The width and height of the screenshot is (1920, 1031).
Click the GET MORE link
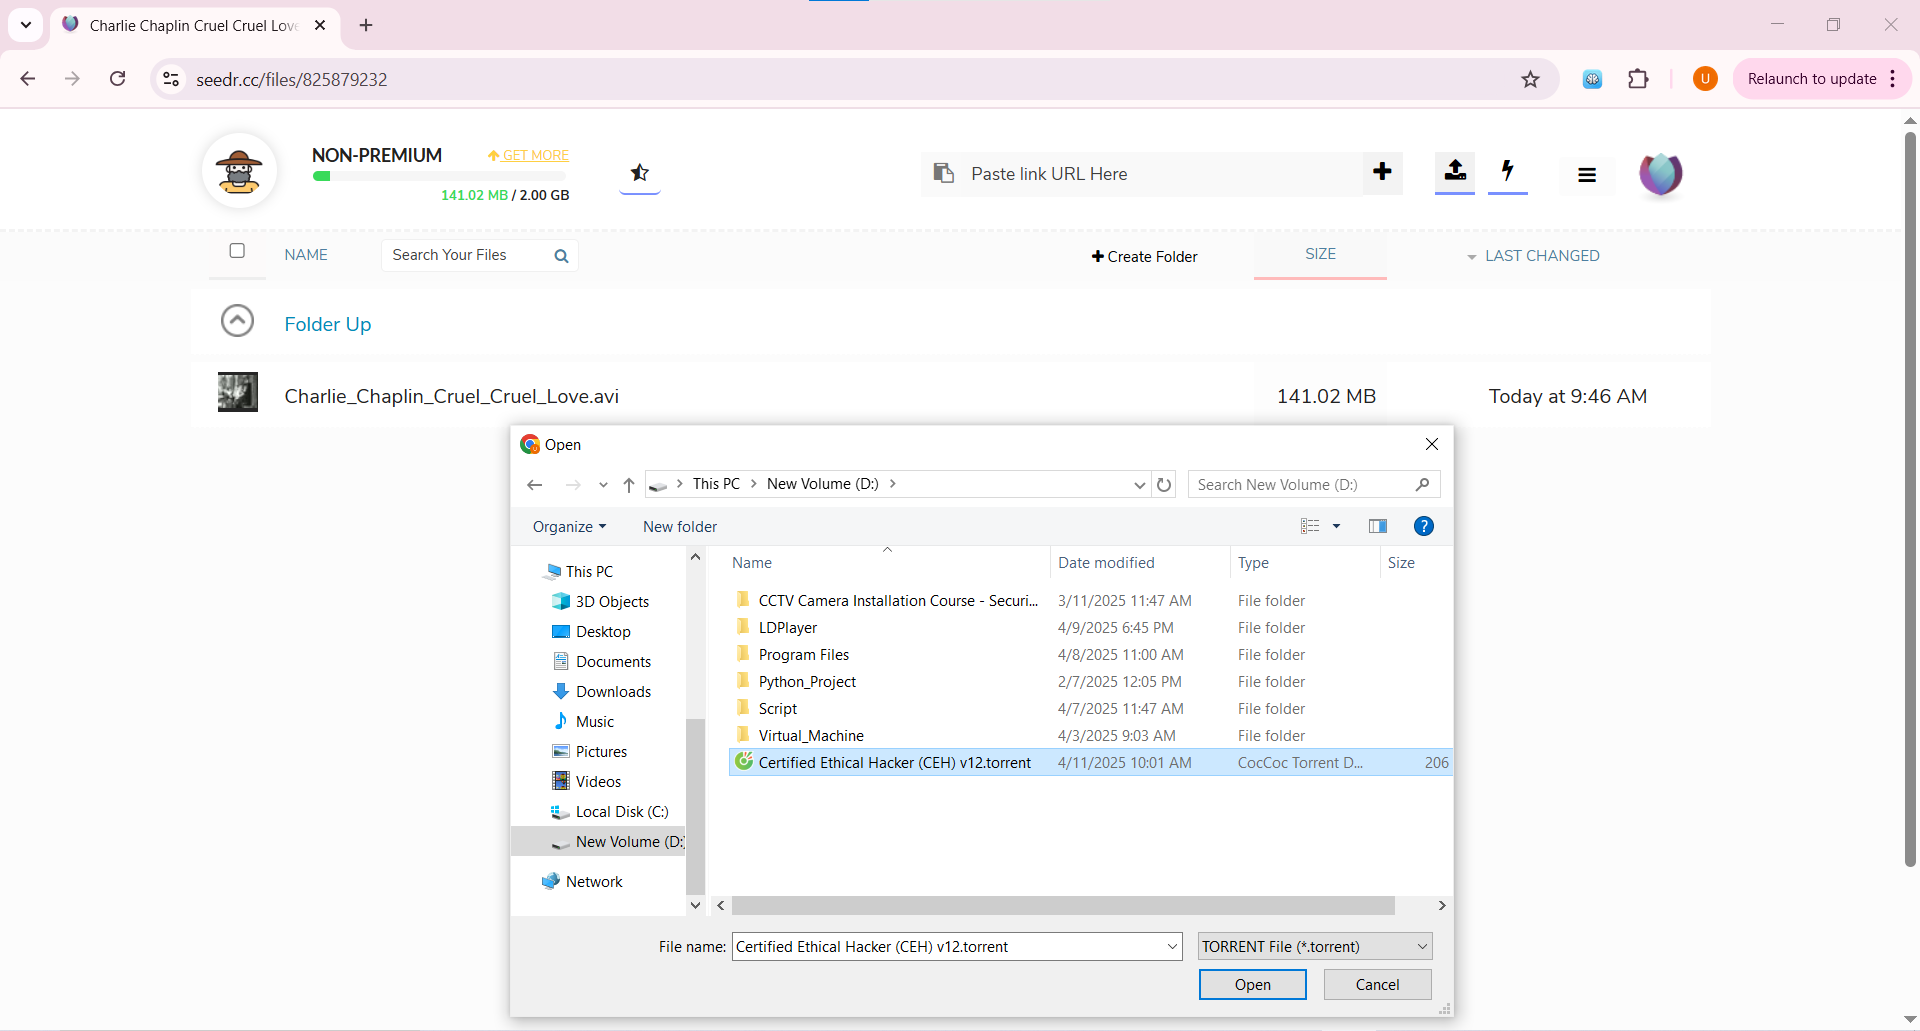(528, 155)
